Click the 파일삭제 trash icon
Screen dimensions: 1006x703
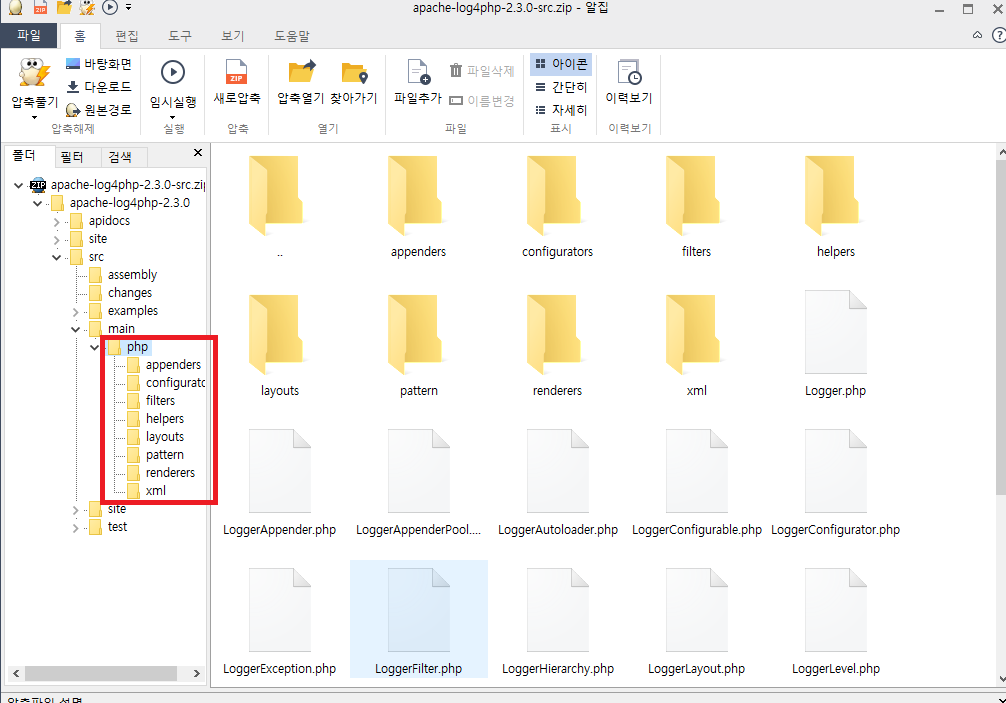click(456, 70)
